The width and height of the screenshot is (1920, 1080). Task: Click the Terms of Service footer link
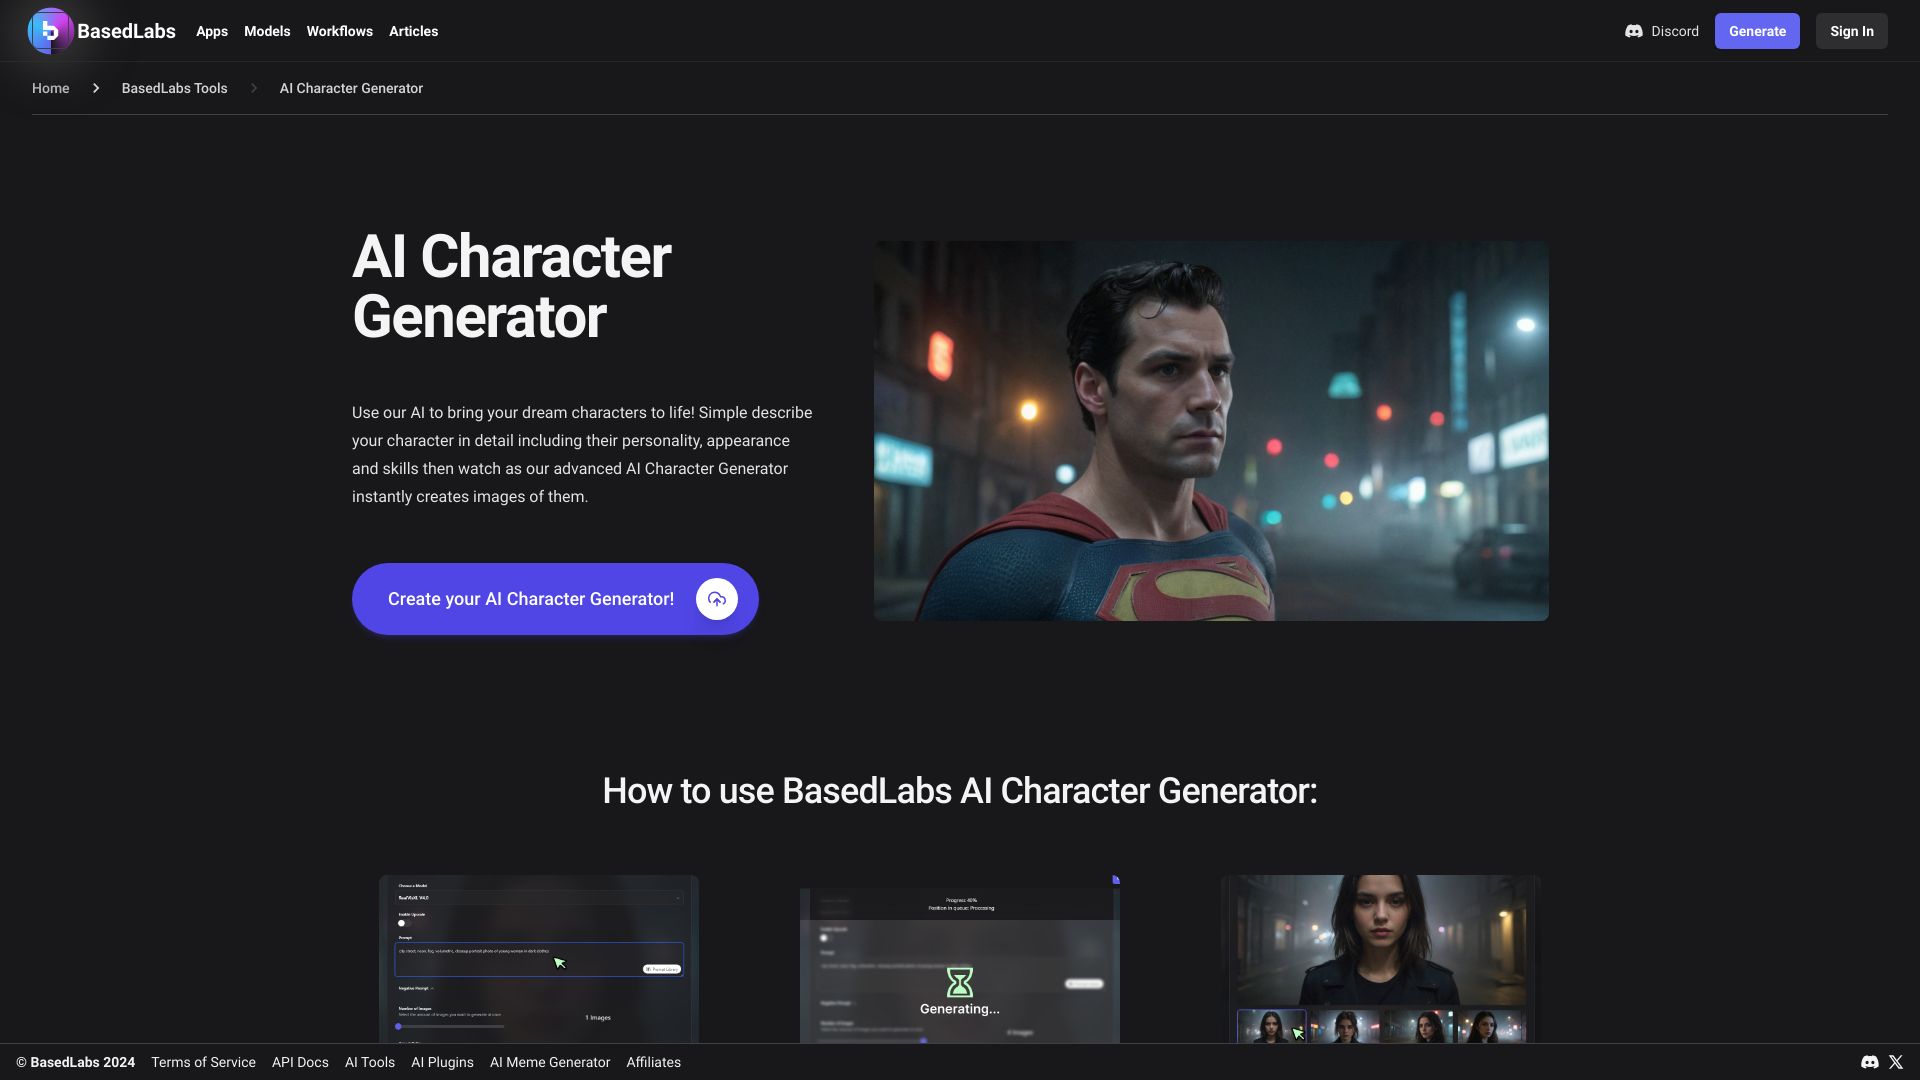(x=203, y=1062)
